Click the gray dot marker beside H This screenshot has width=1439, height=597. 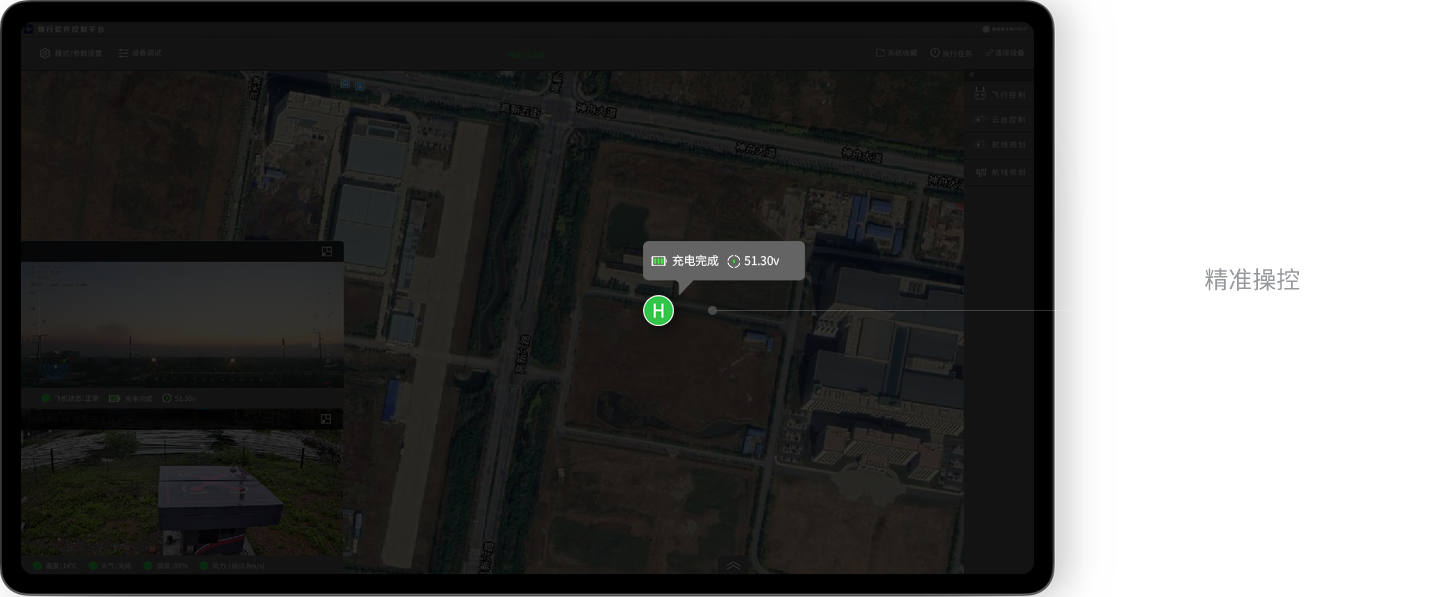(x=712, y=311)
